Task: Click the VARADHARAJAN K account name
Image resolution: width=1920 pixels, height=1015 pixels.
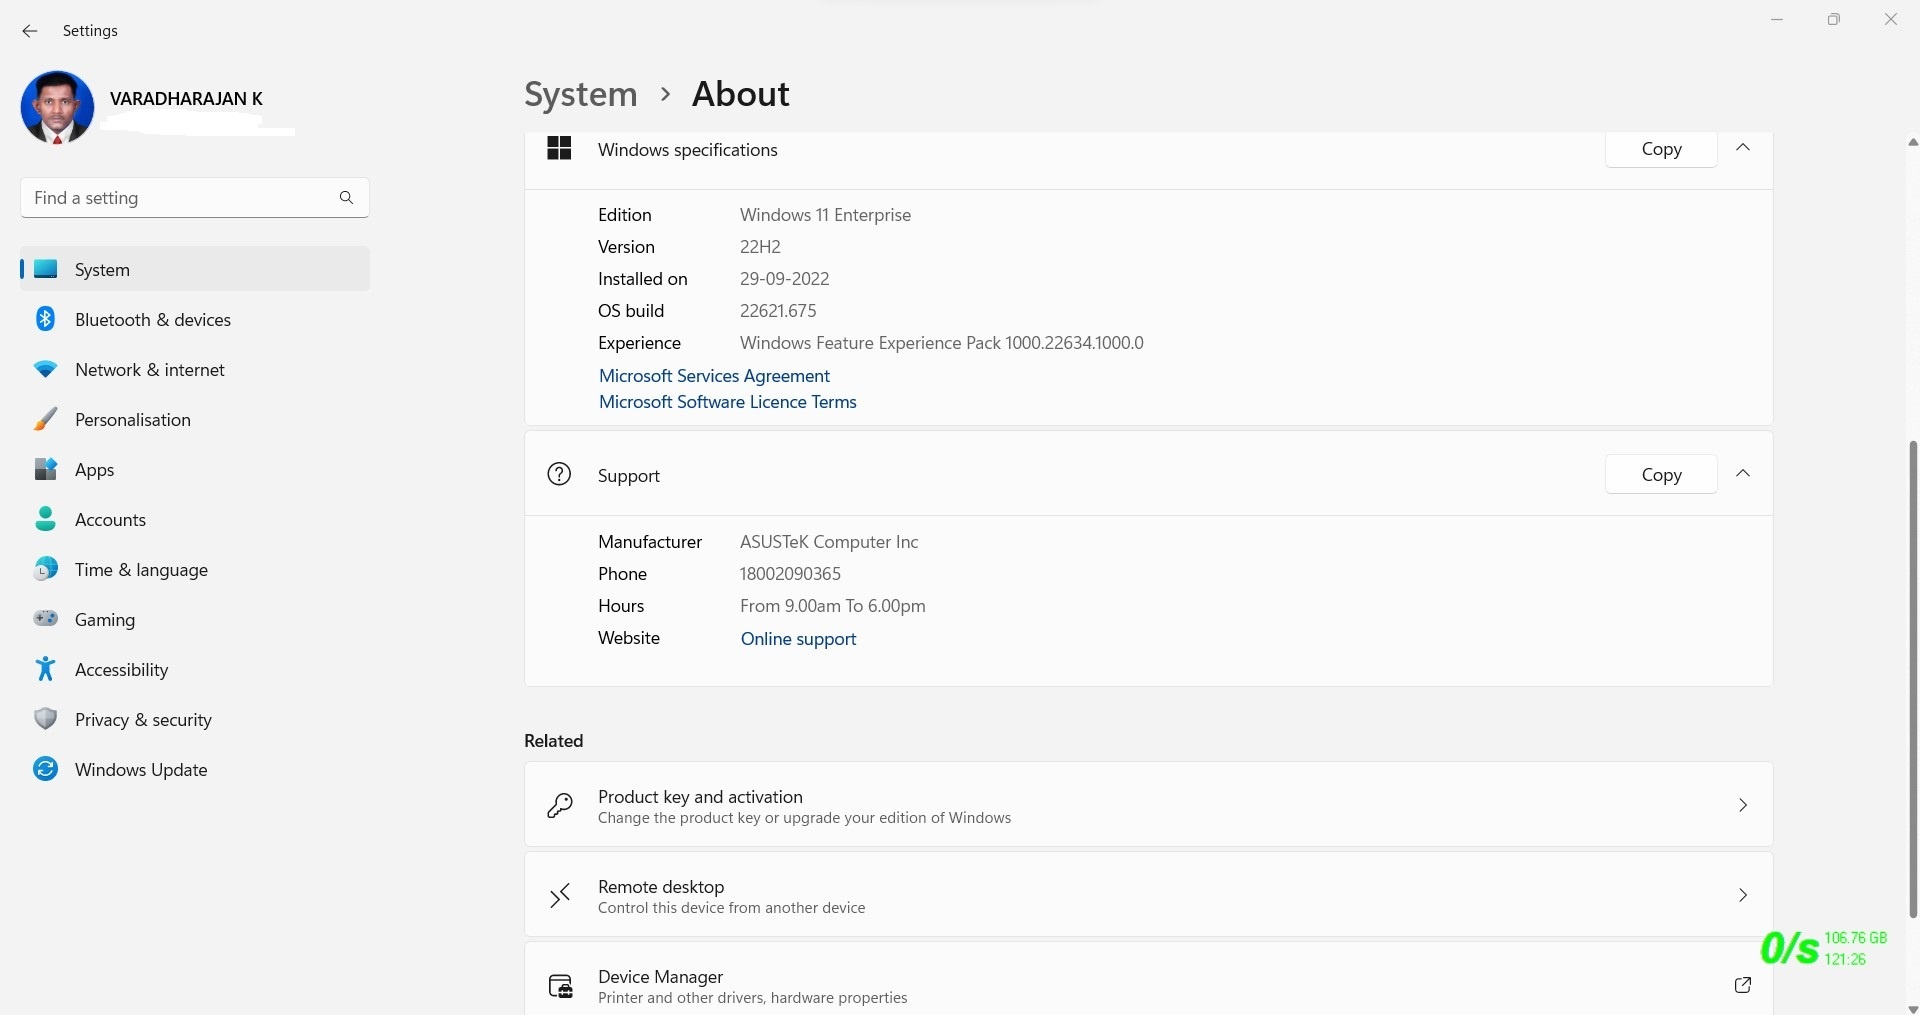Action: tap(186, 99)
